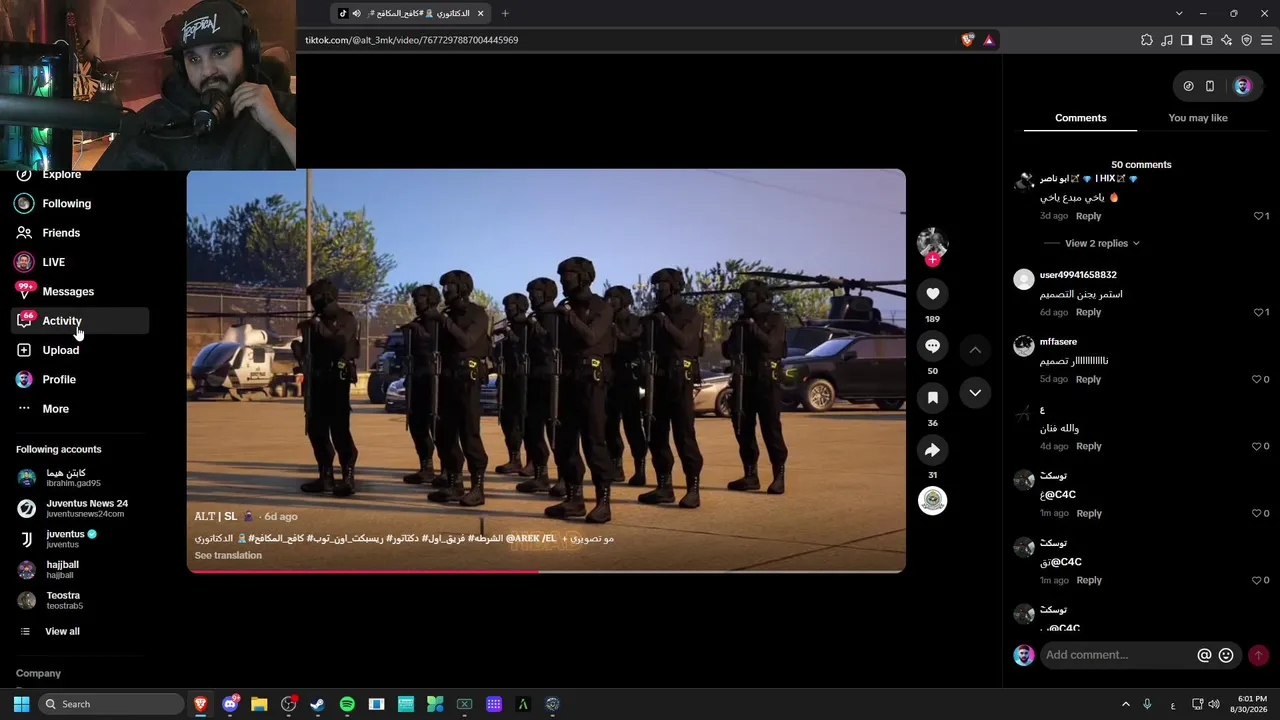This screenshot has height=720, width=1280.
Task: Open the Windows Start menu
Action: 21,704
